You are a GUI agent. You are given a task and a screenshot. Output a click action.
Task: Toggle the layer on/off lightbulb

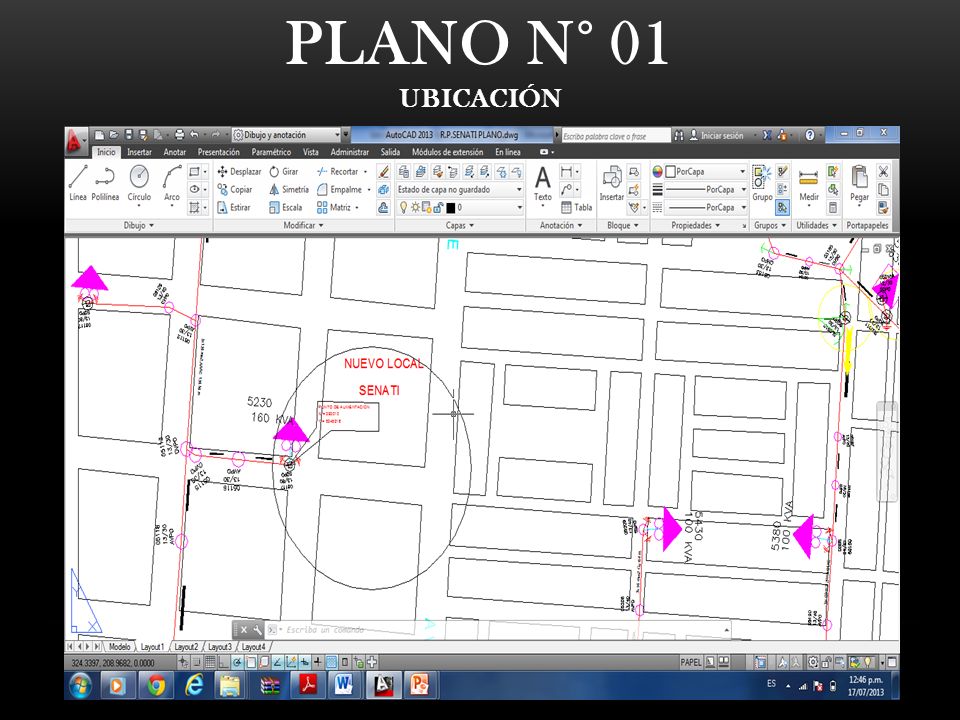coord(403,208)
